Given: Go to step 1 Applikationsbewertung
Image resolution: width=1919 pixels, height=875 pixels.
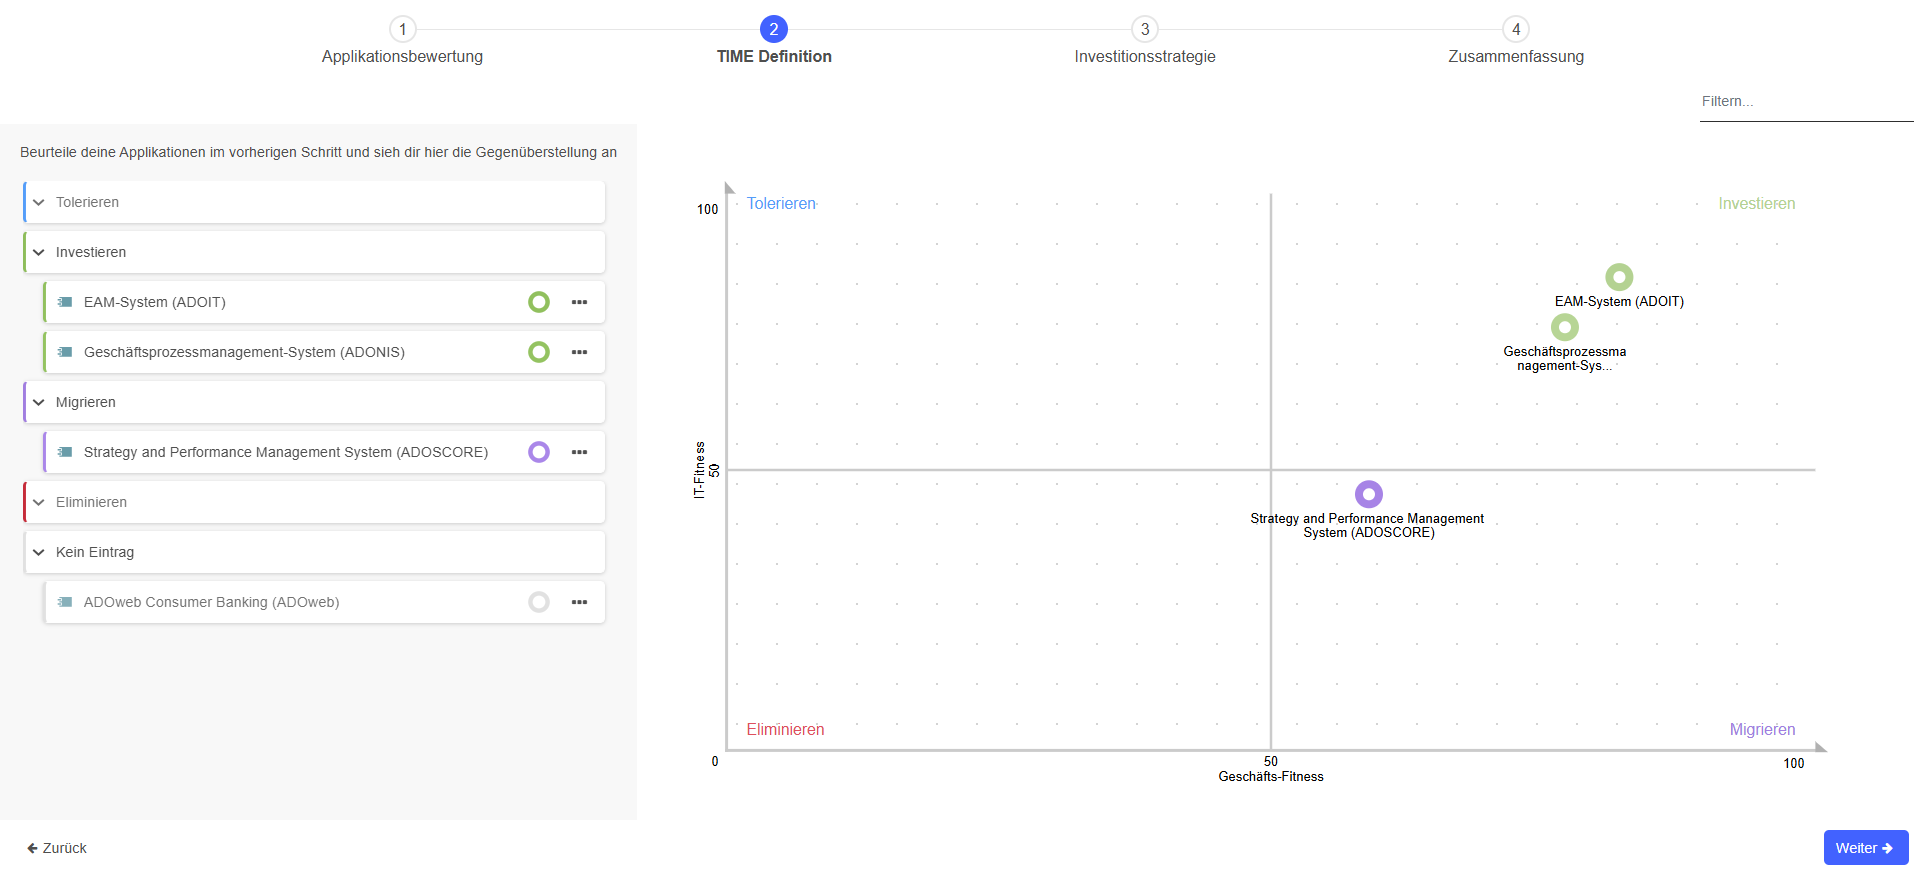Looking at the screenshot, I should [x=402, y=30].
